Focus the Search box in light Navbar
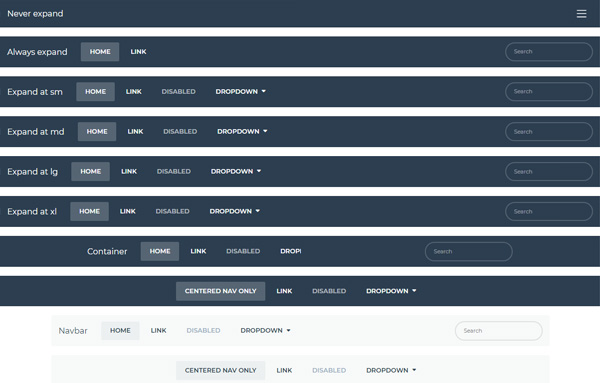600x383 pixels. click(x=499, y=331)
